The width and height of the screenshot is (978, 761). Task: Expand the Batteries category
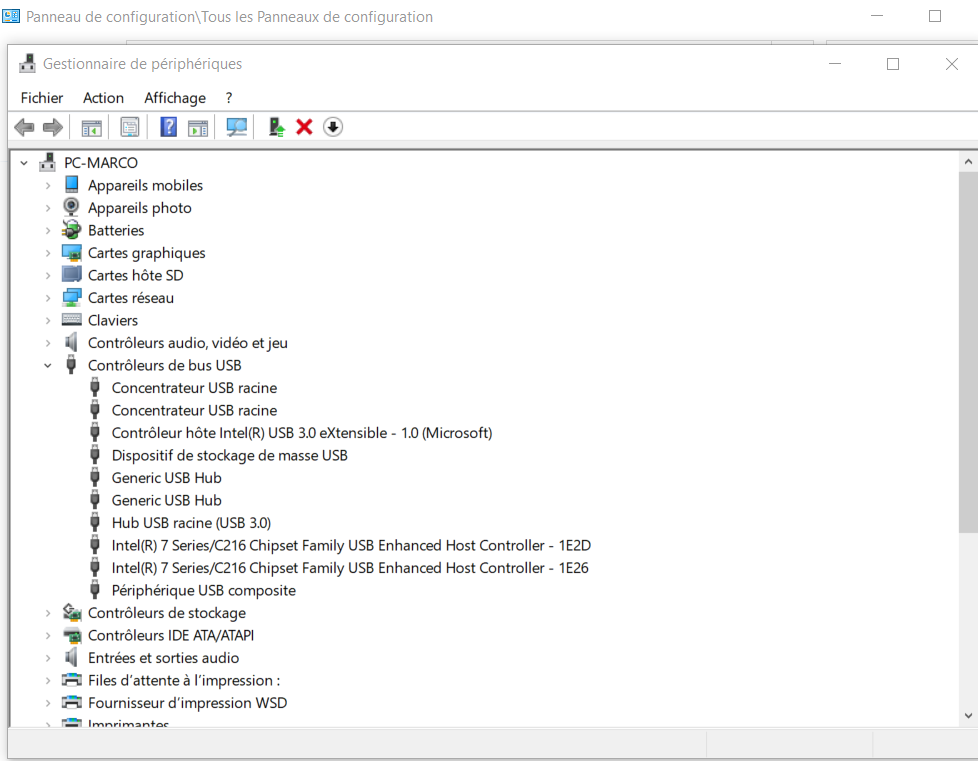coord(48,230)
